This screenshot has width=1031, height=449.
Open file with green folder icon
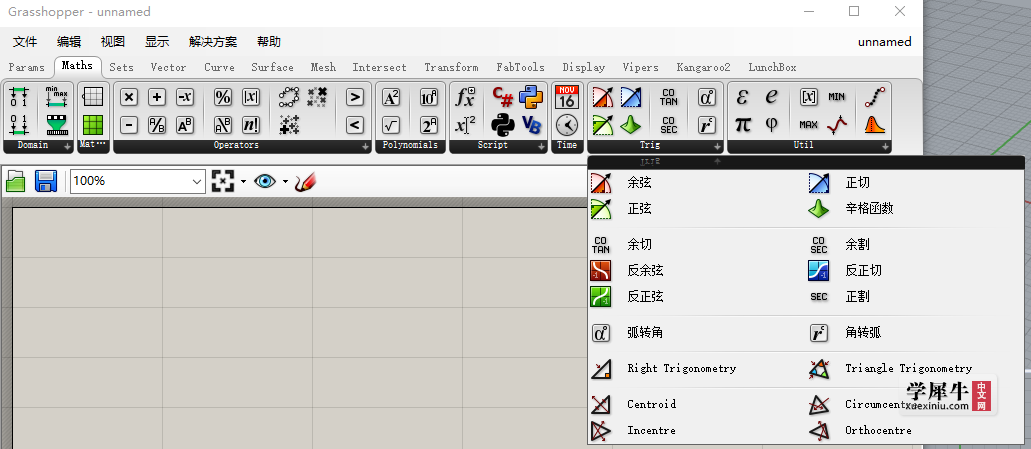tap(16, 181)
